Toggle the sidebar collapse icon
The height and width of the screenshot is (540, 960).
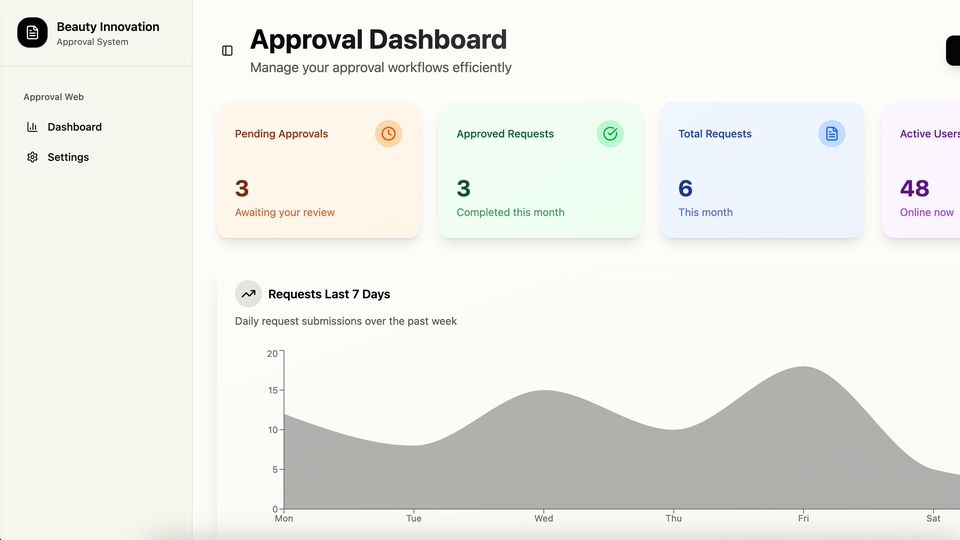pos(227,51)
